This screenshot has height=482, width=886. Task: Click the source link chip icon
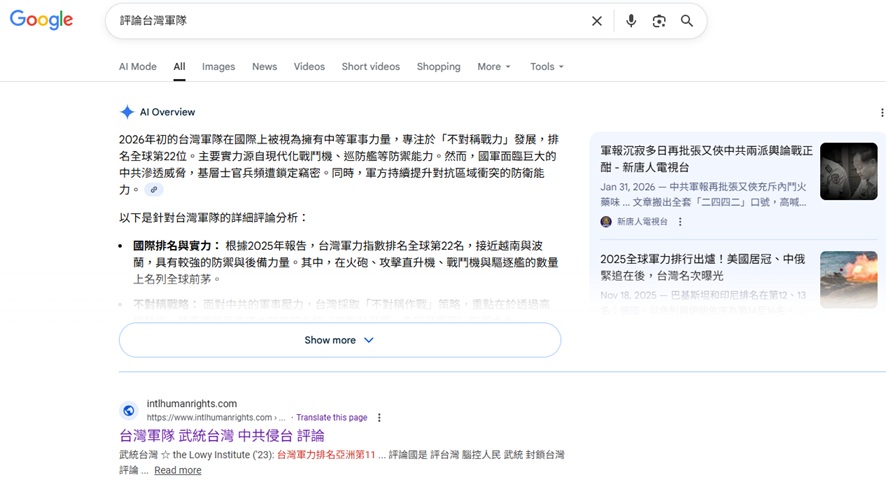coord(153,190)
